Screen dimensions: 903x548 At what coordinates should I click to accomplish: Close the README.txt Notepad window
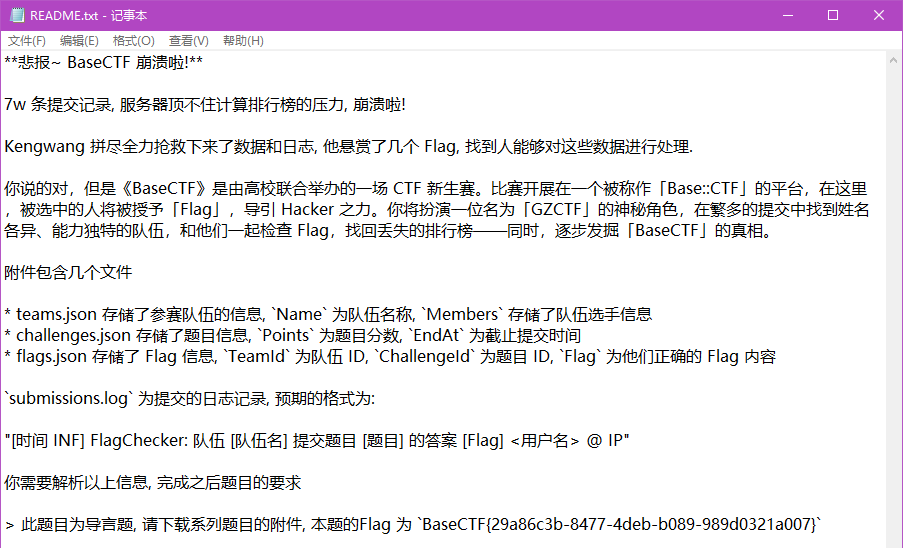(878, 15)
